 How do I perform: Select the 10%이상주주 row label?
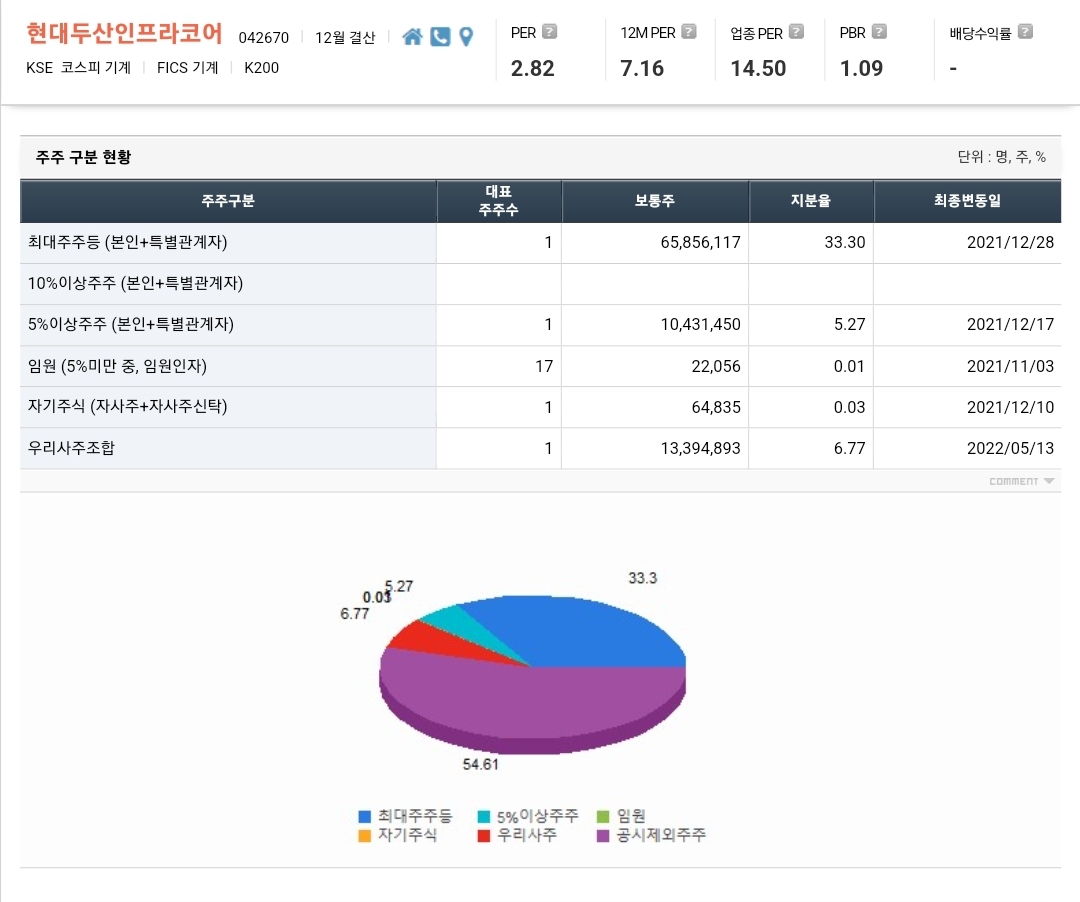coord(135,283)
